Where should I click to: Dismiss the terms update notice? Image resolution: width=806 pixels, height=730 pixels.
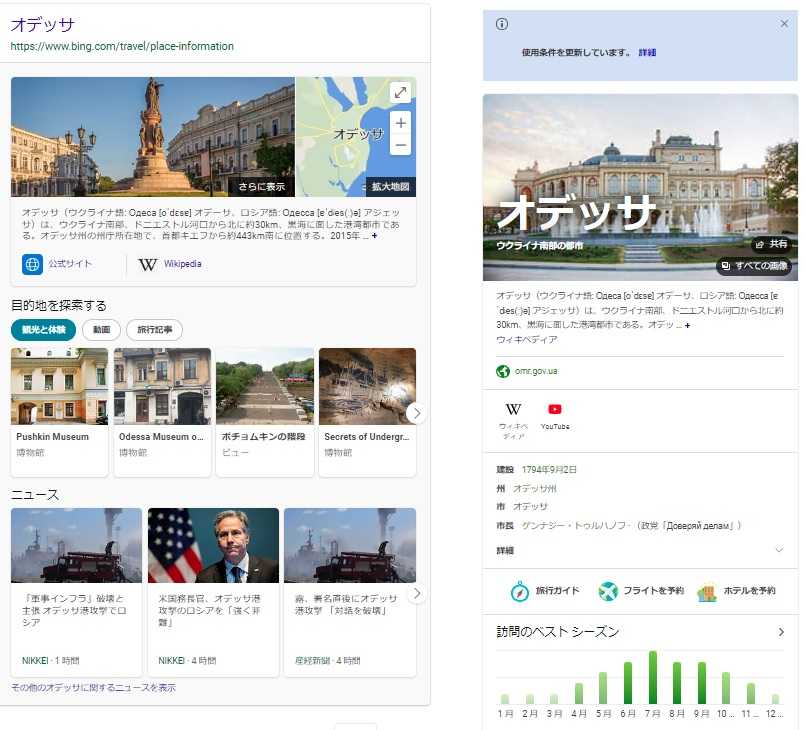pos(784,24)
